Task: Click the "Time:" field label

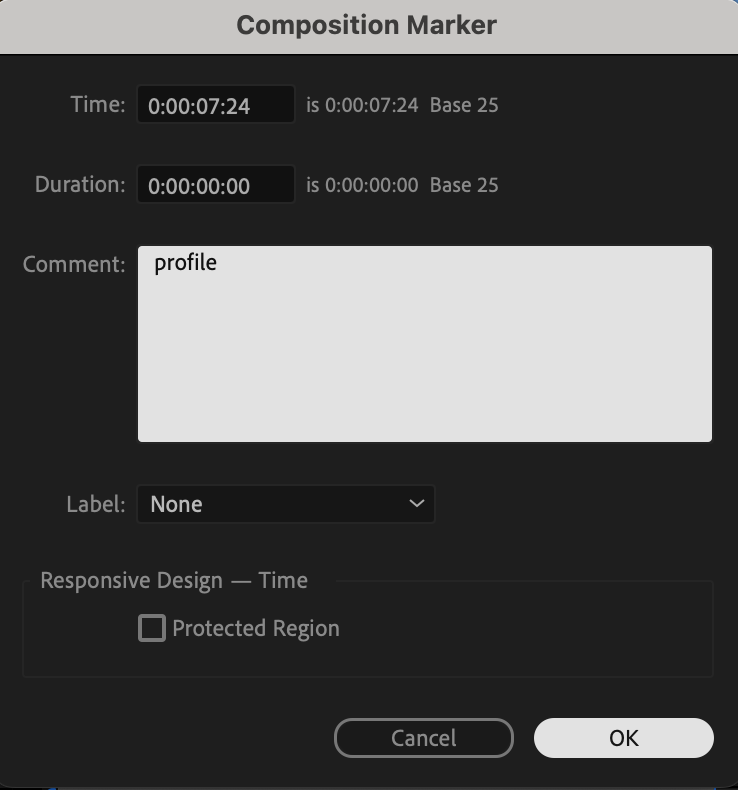Action: 98,104
